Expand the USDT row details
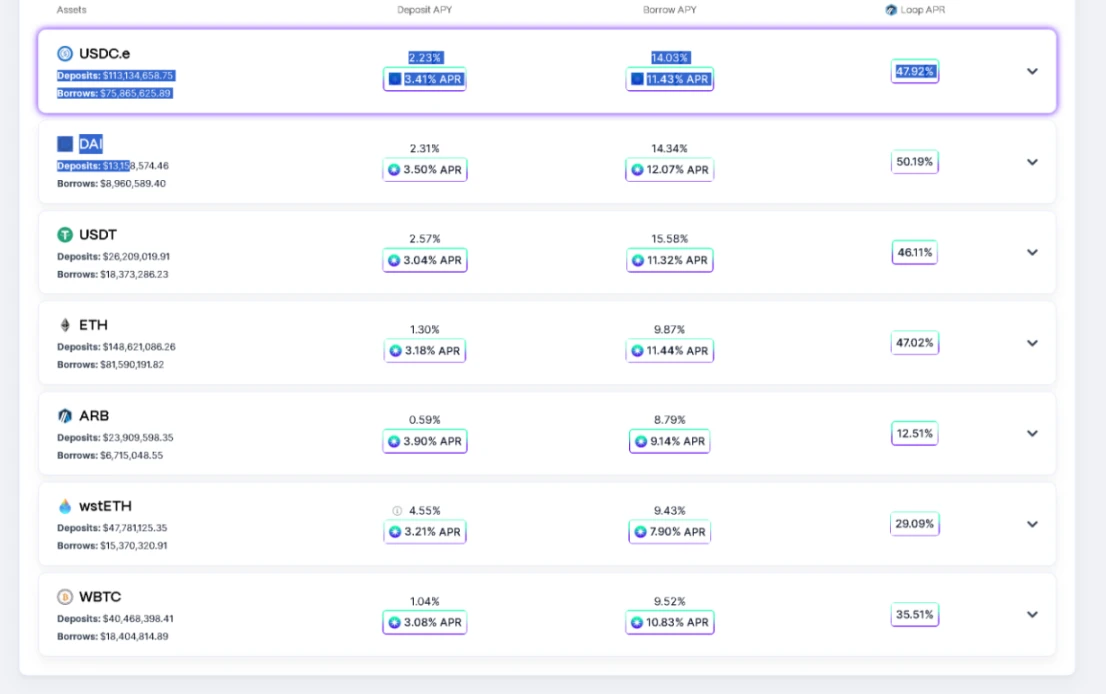 click(1032, 252)
